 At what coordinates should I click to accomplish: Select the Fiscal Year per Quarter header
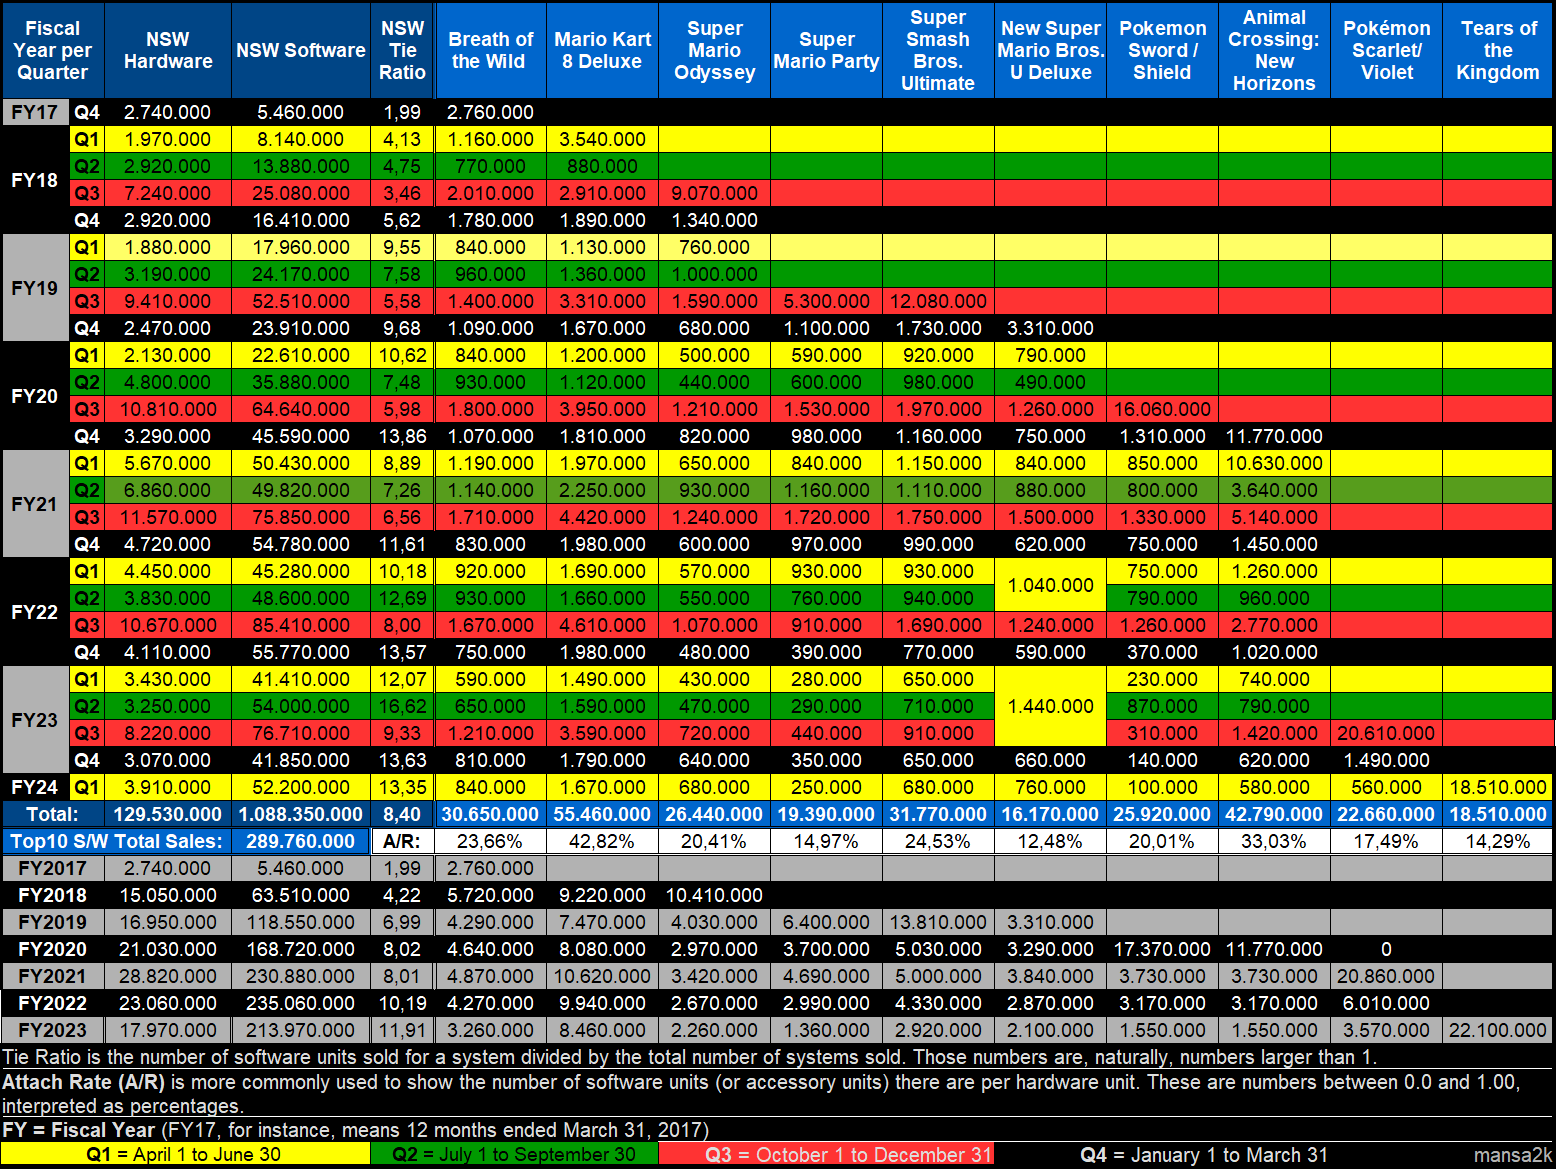click(x=52, y=50)
